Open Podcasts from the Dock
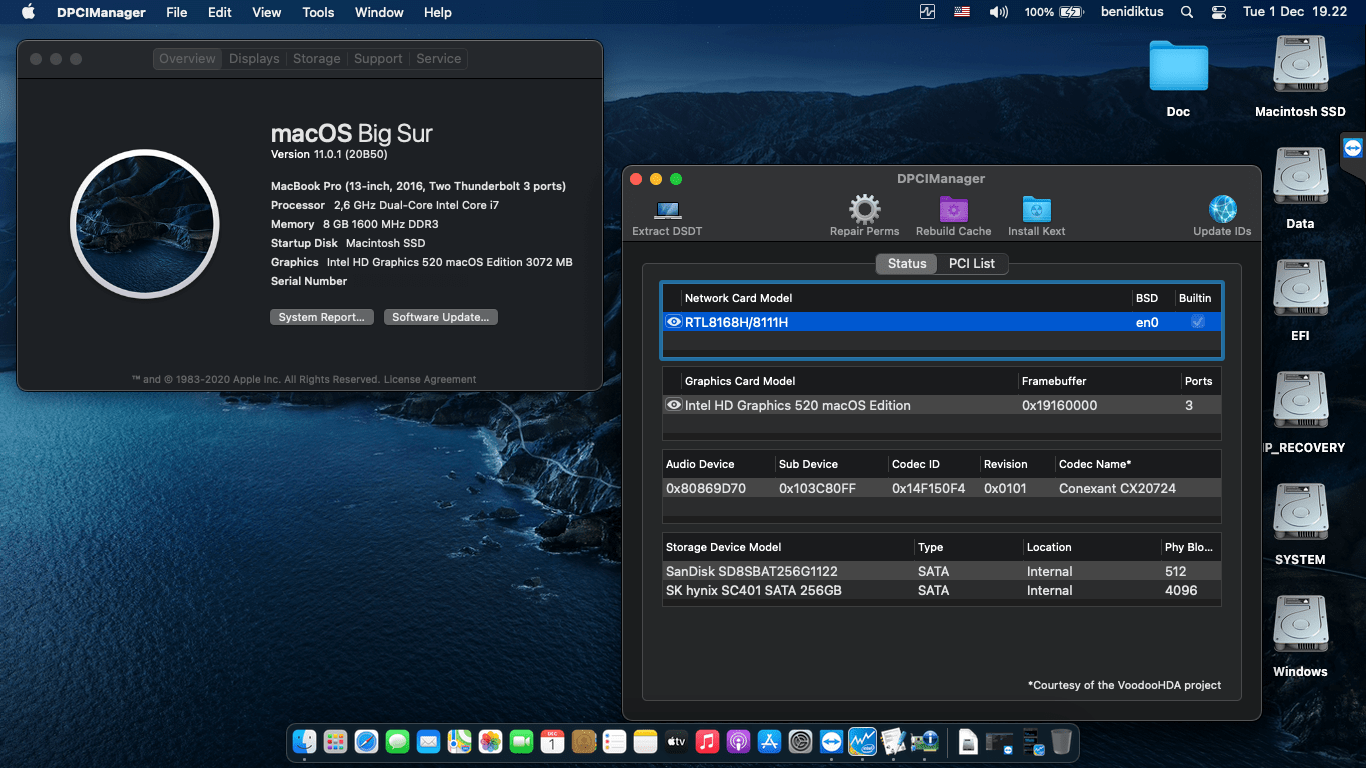The image size is (1366, 768). tap(738, 741)
